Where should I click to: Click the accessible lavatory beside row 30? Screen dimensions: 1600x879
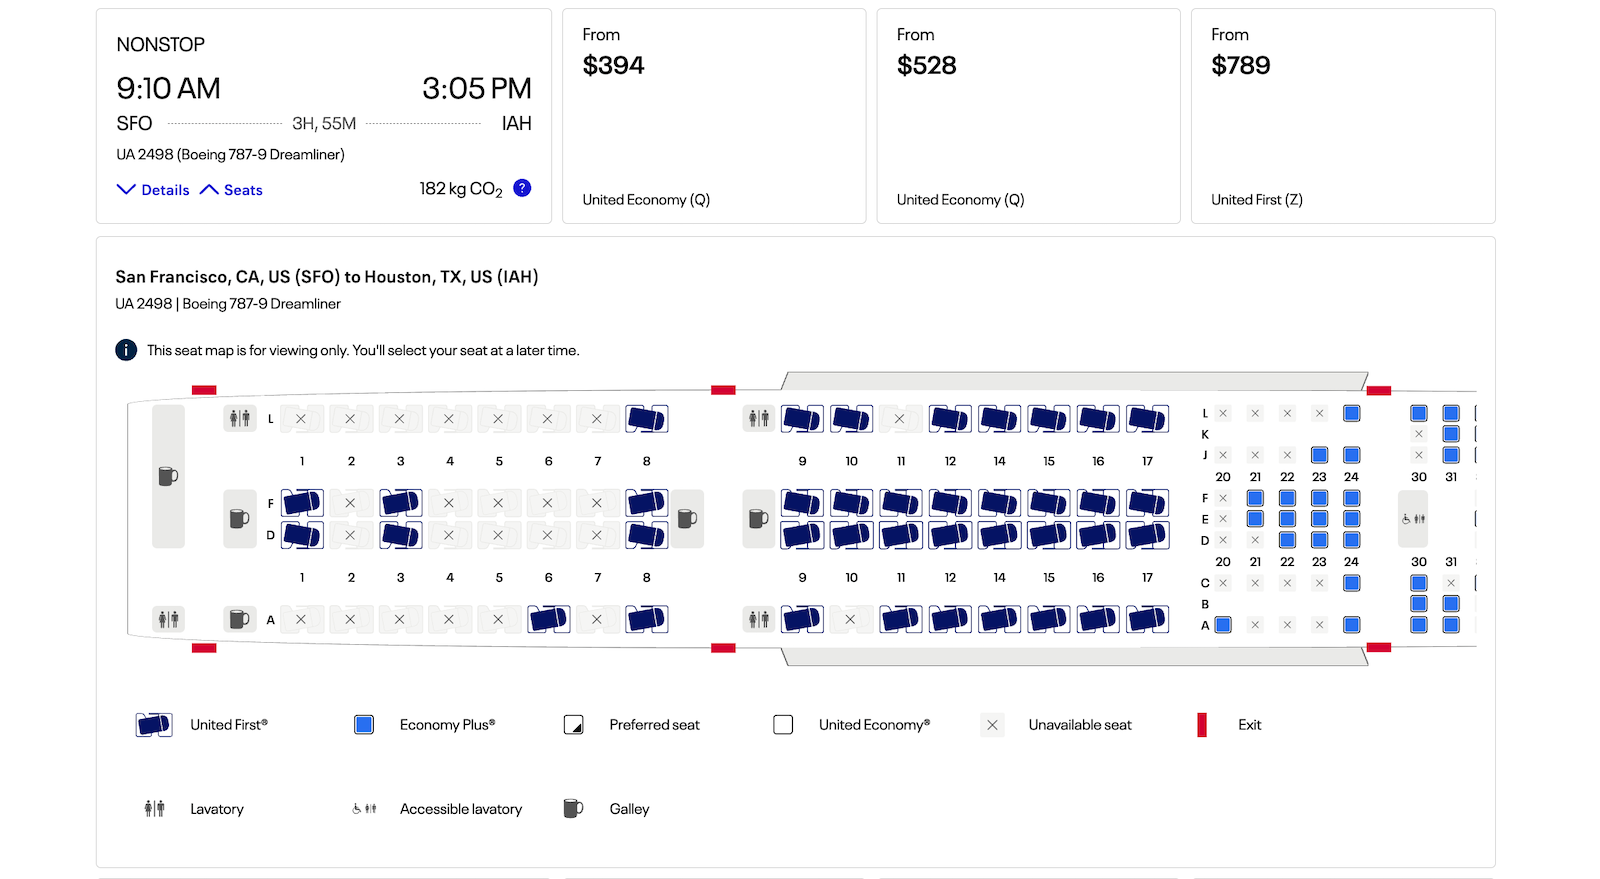coord(1413,519)
